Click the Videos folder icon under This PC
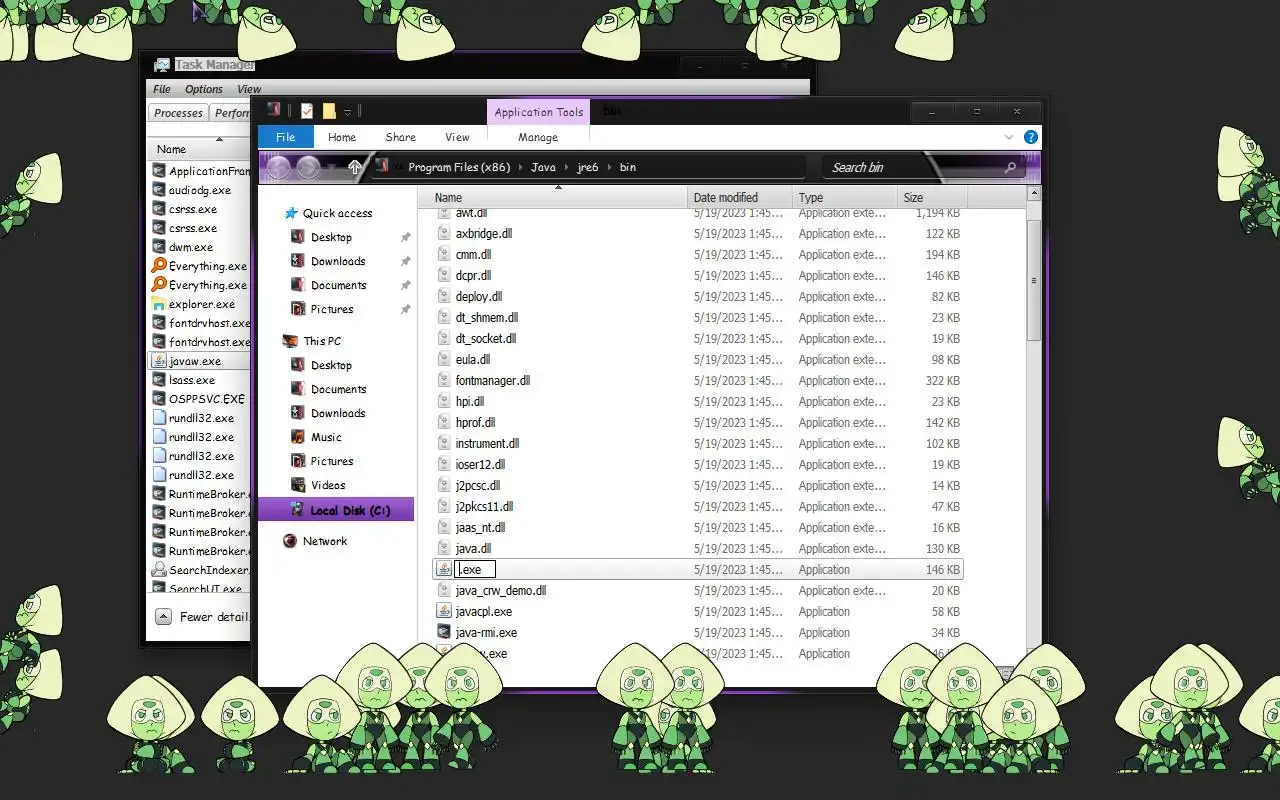 tap(297, 485)
